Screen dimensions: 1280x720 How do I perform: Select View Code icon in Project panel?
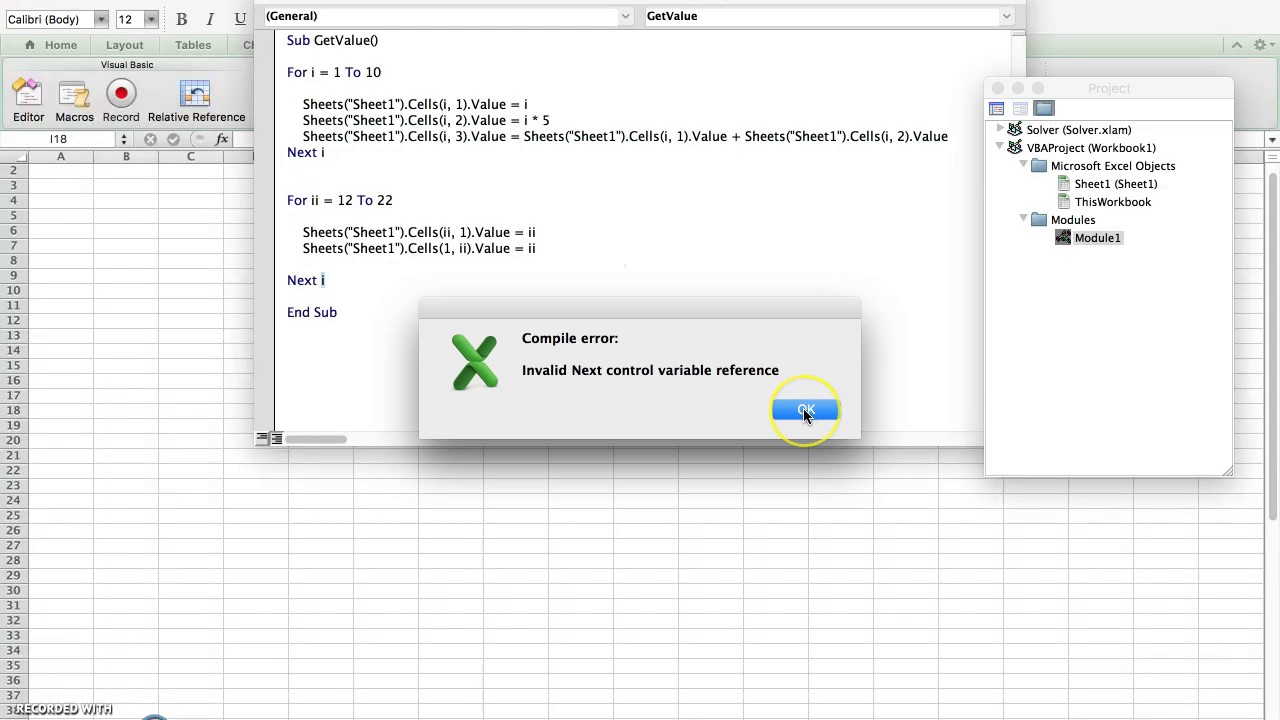coord(996,108)
